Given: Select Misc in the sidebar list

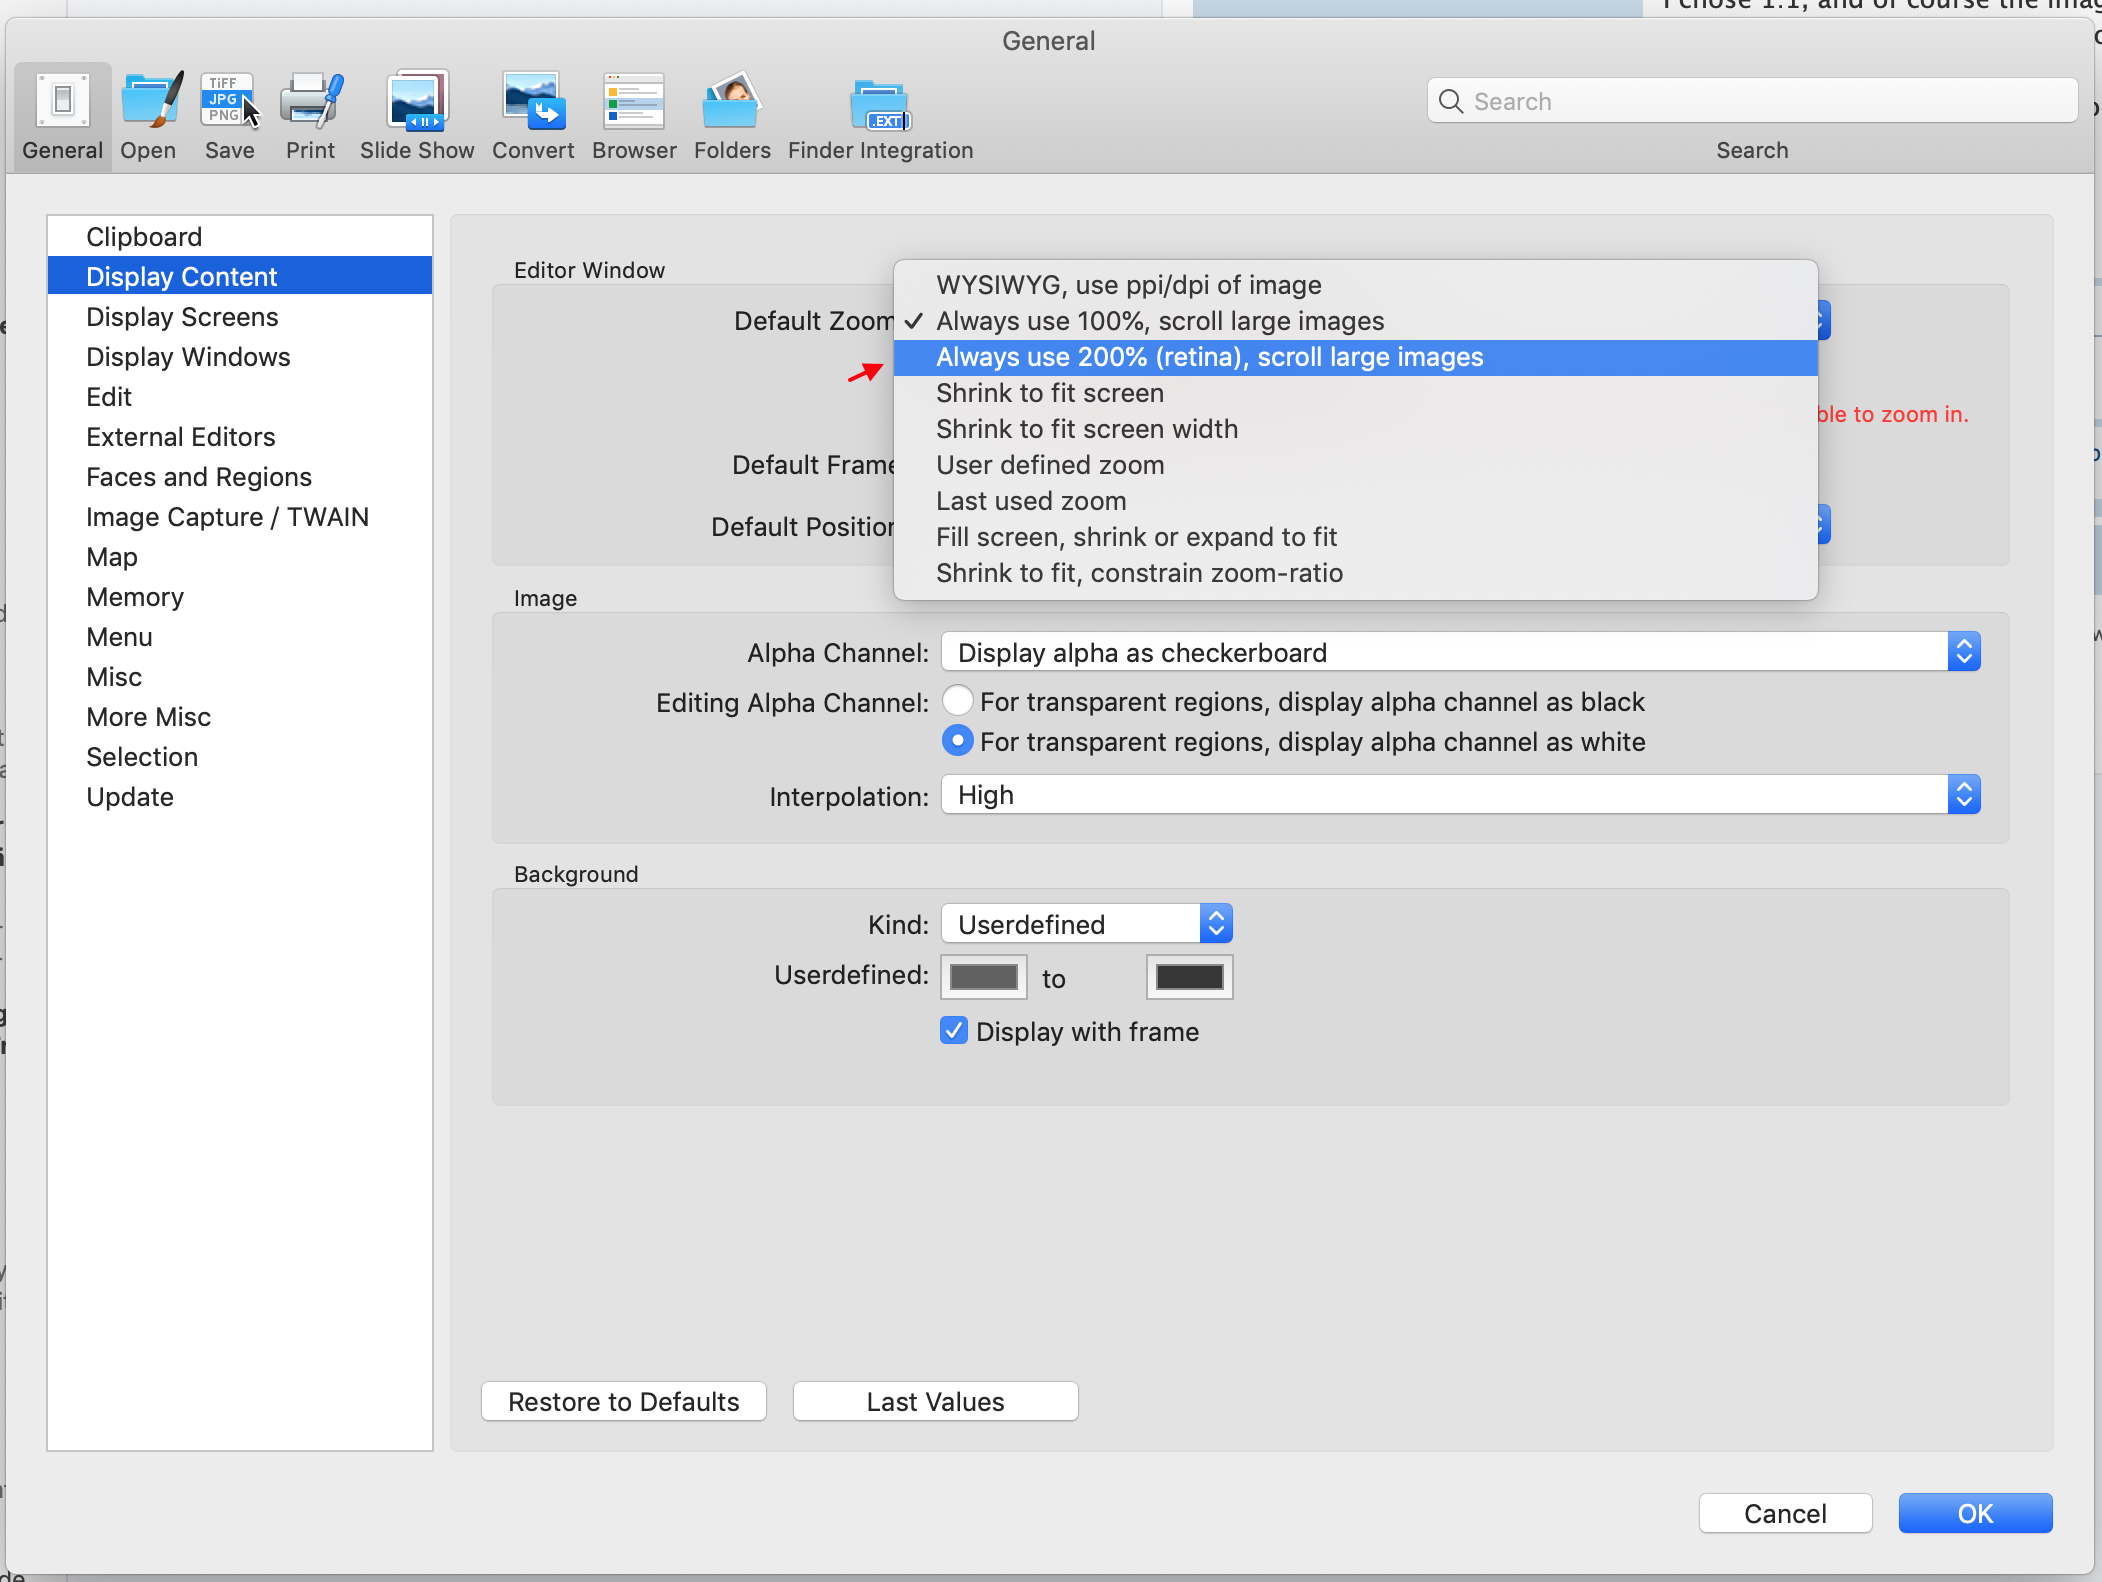Looking at the screenshot, I should (240, 677).
